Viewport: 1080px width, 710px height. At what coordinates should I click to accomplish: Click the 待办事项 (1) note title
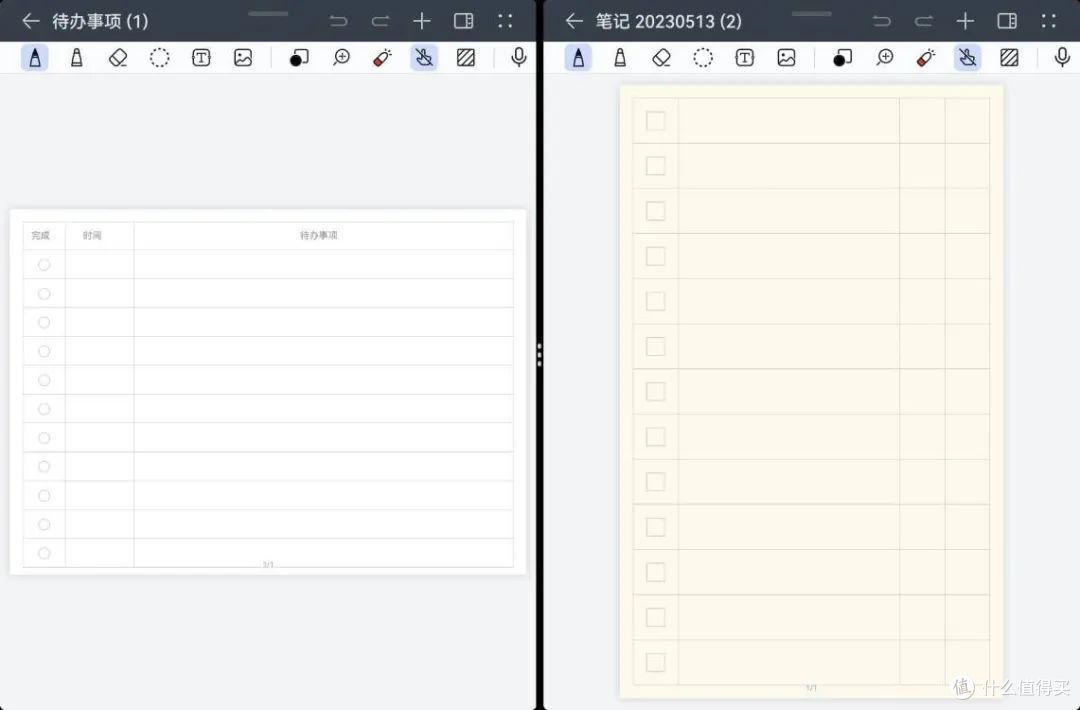pyautogui.click(x=100, y=21)
